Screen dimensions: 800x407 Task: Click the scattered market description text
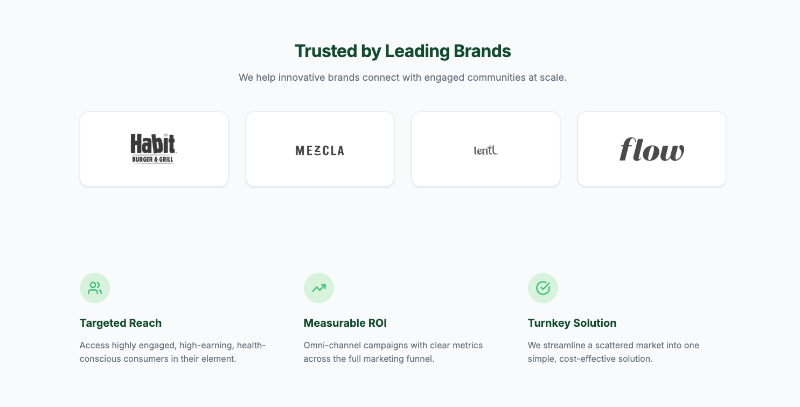coord(614,352)
